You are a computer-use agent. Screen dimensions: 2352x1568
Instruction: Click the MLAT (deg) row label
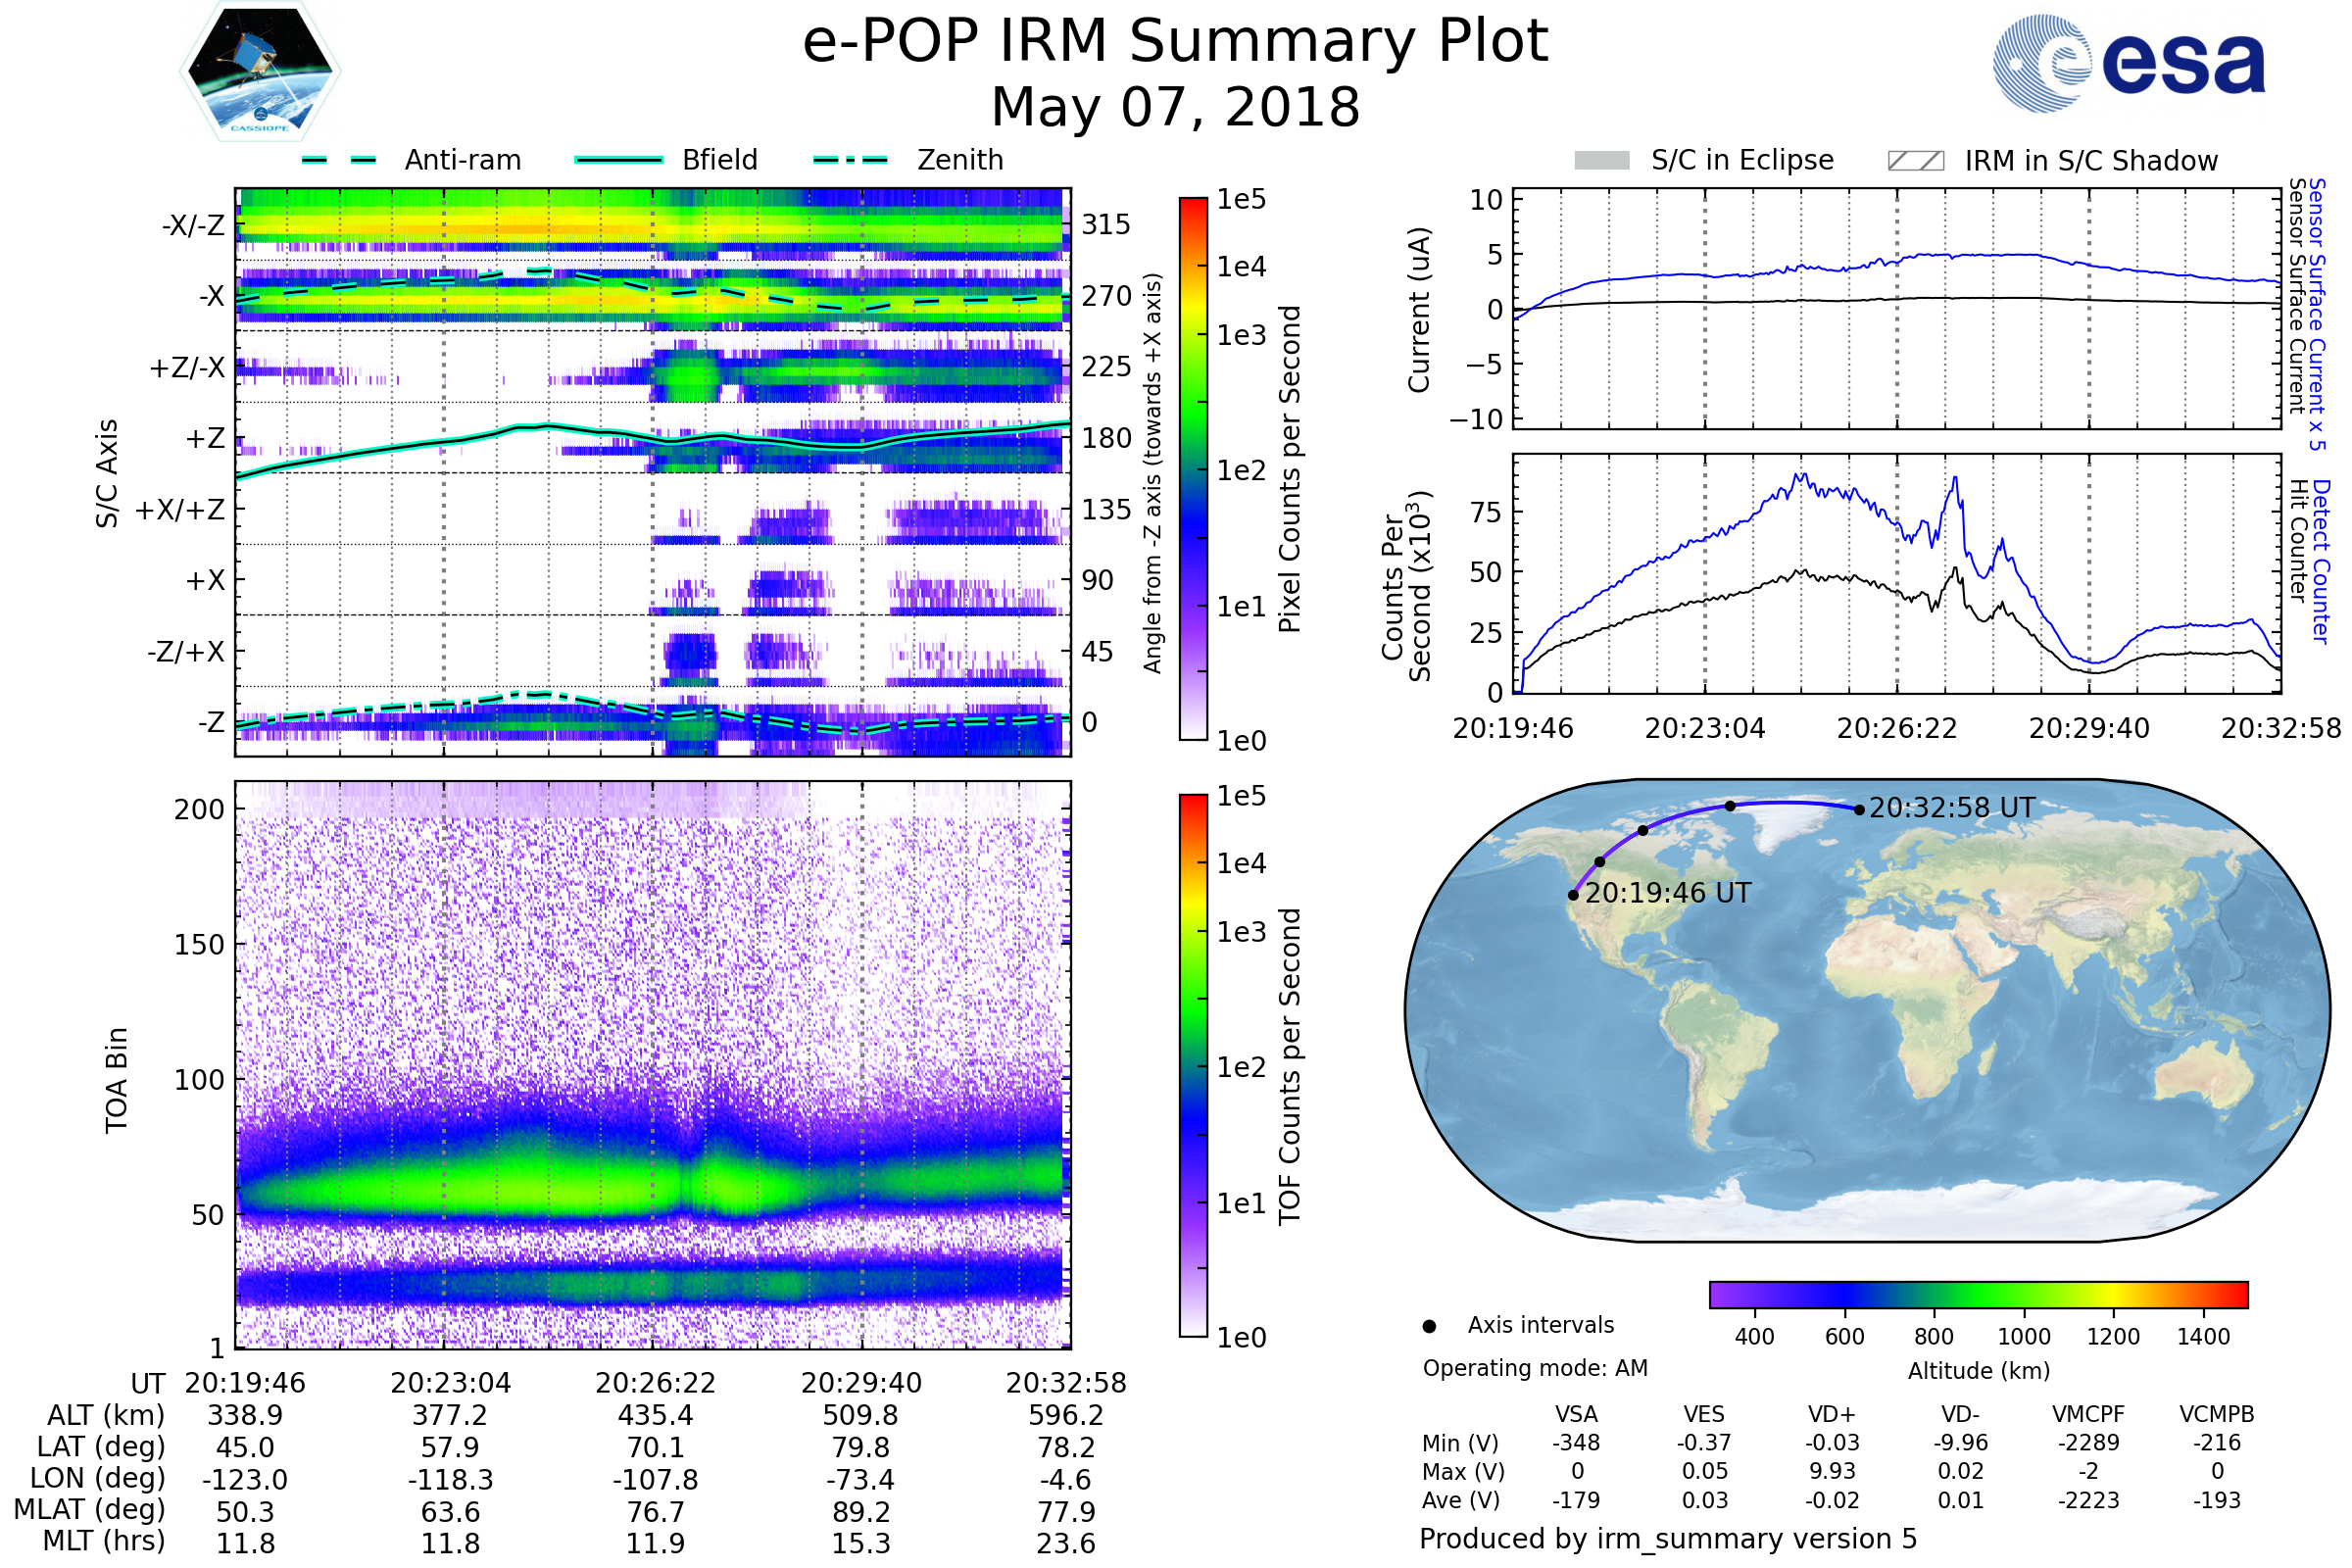pyautogui.click(x=89, y=1509)
